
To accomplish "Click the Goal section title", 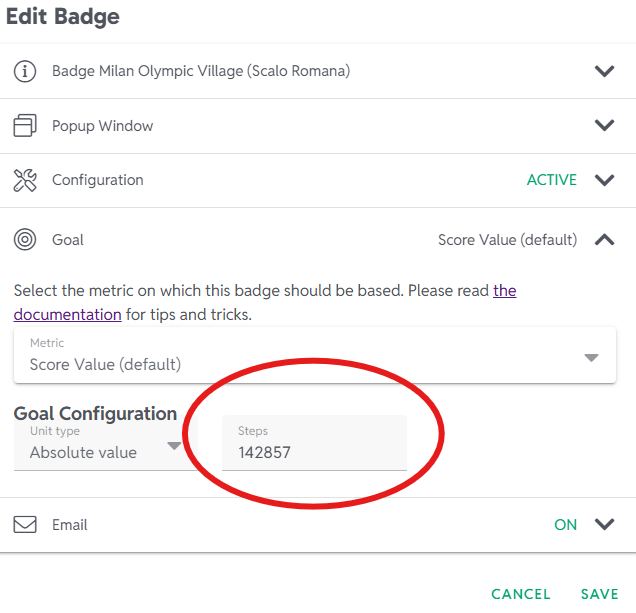I will (68, 240).
